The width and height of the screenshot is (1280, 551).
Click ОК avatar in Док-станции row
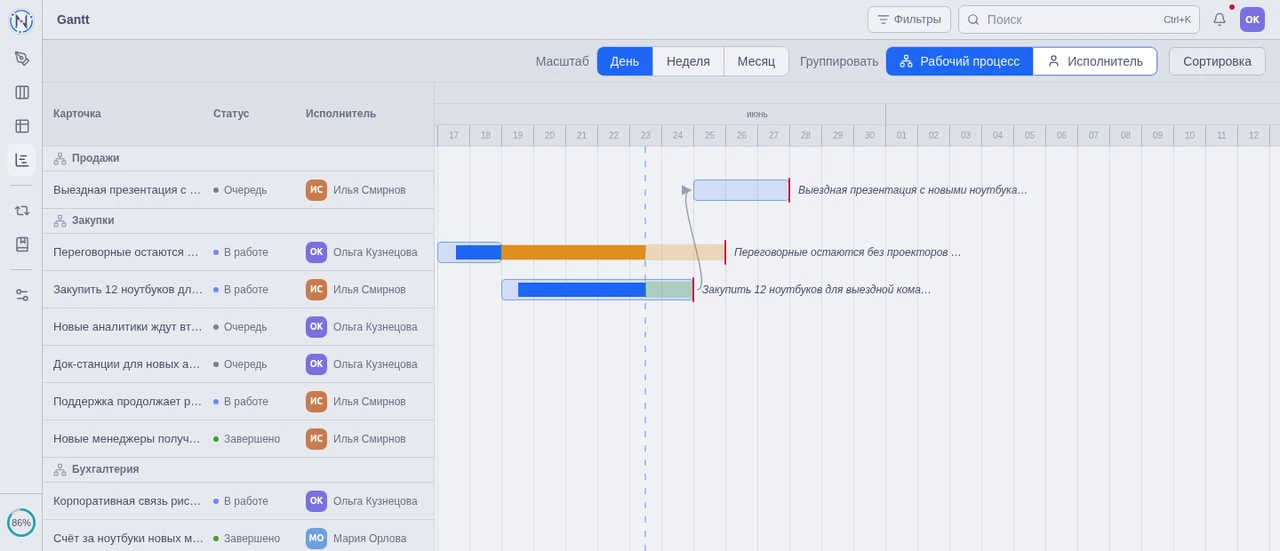tap(316, 364)
